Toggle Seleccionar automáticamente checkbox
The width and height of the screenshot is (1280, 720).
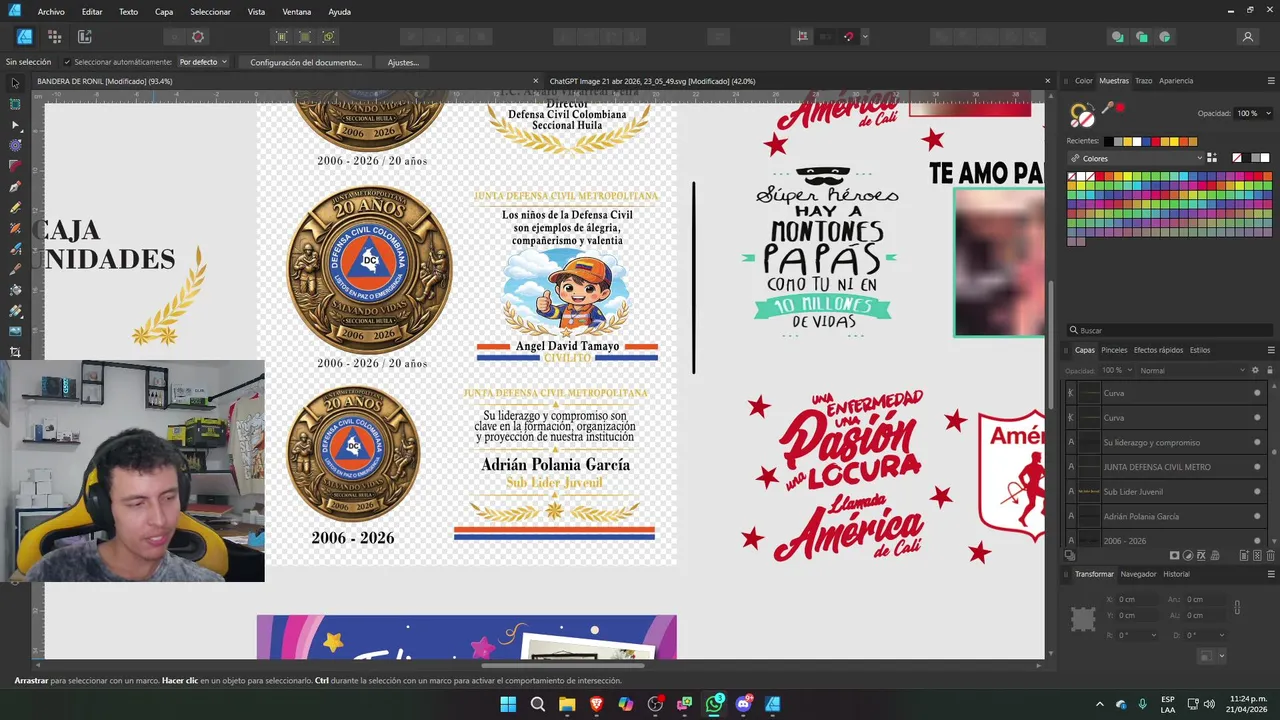(x=66, y=62)
